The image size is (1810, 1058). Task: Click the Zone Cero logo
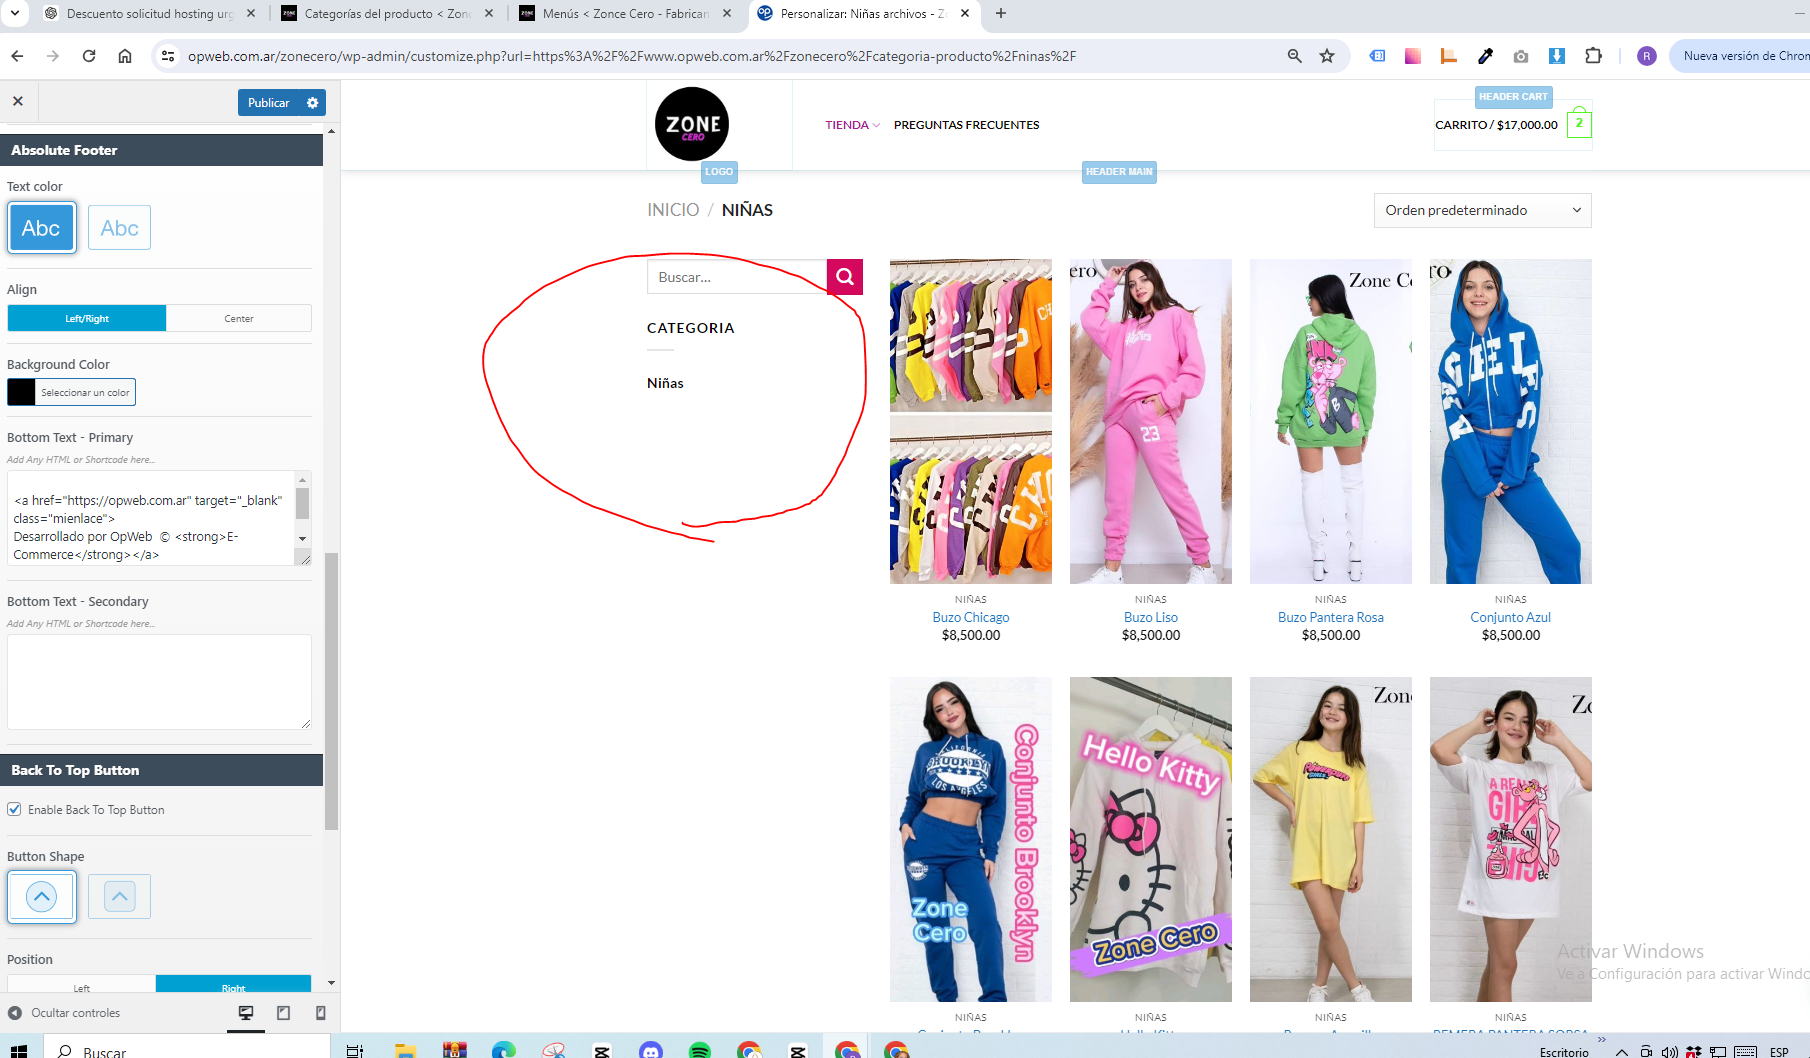(x=692, y=124)
